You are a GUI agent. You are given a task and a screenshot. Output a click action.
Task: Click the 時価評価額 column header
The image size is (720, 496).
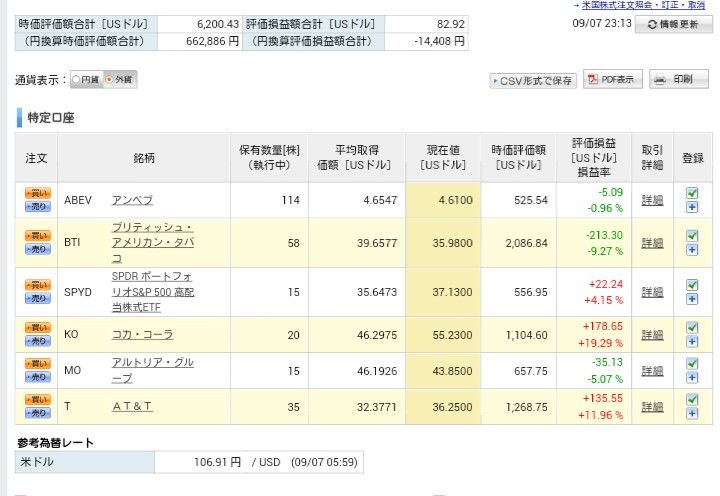point(518,158)
